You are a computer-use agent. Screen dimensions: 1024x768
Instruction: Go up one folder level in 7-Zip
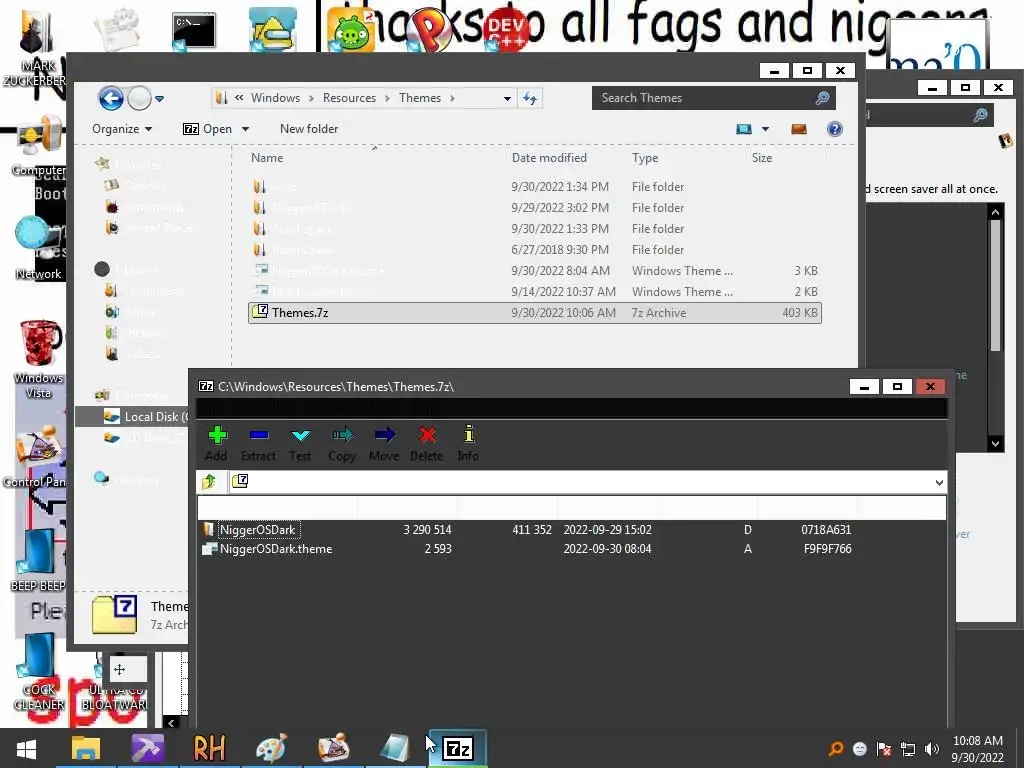(x=209, y=482)
